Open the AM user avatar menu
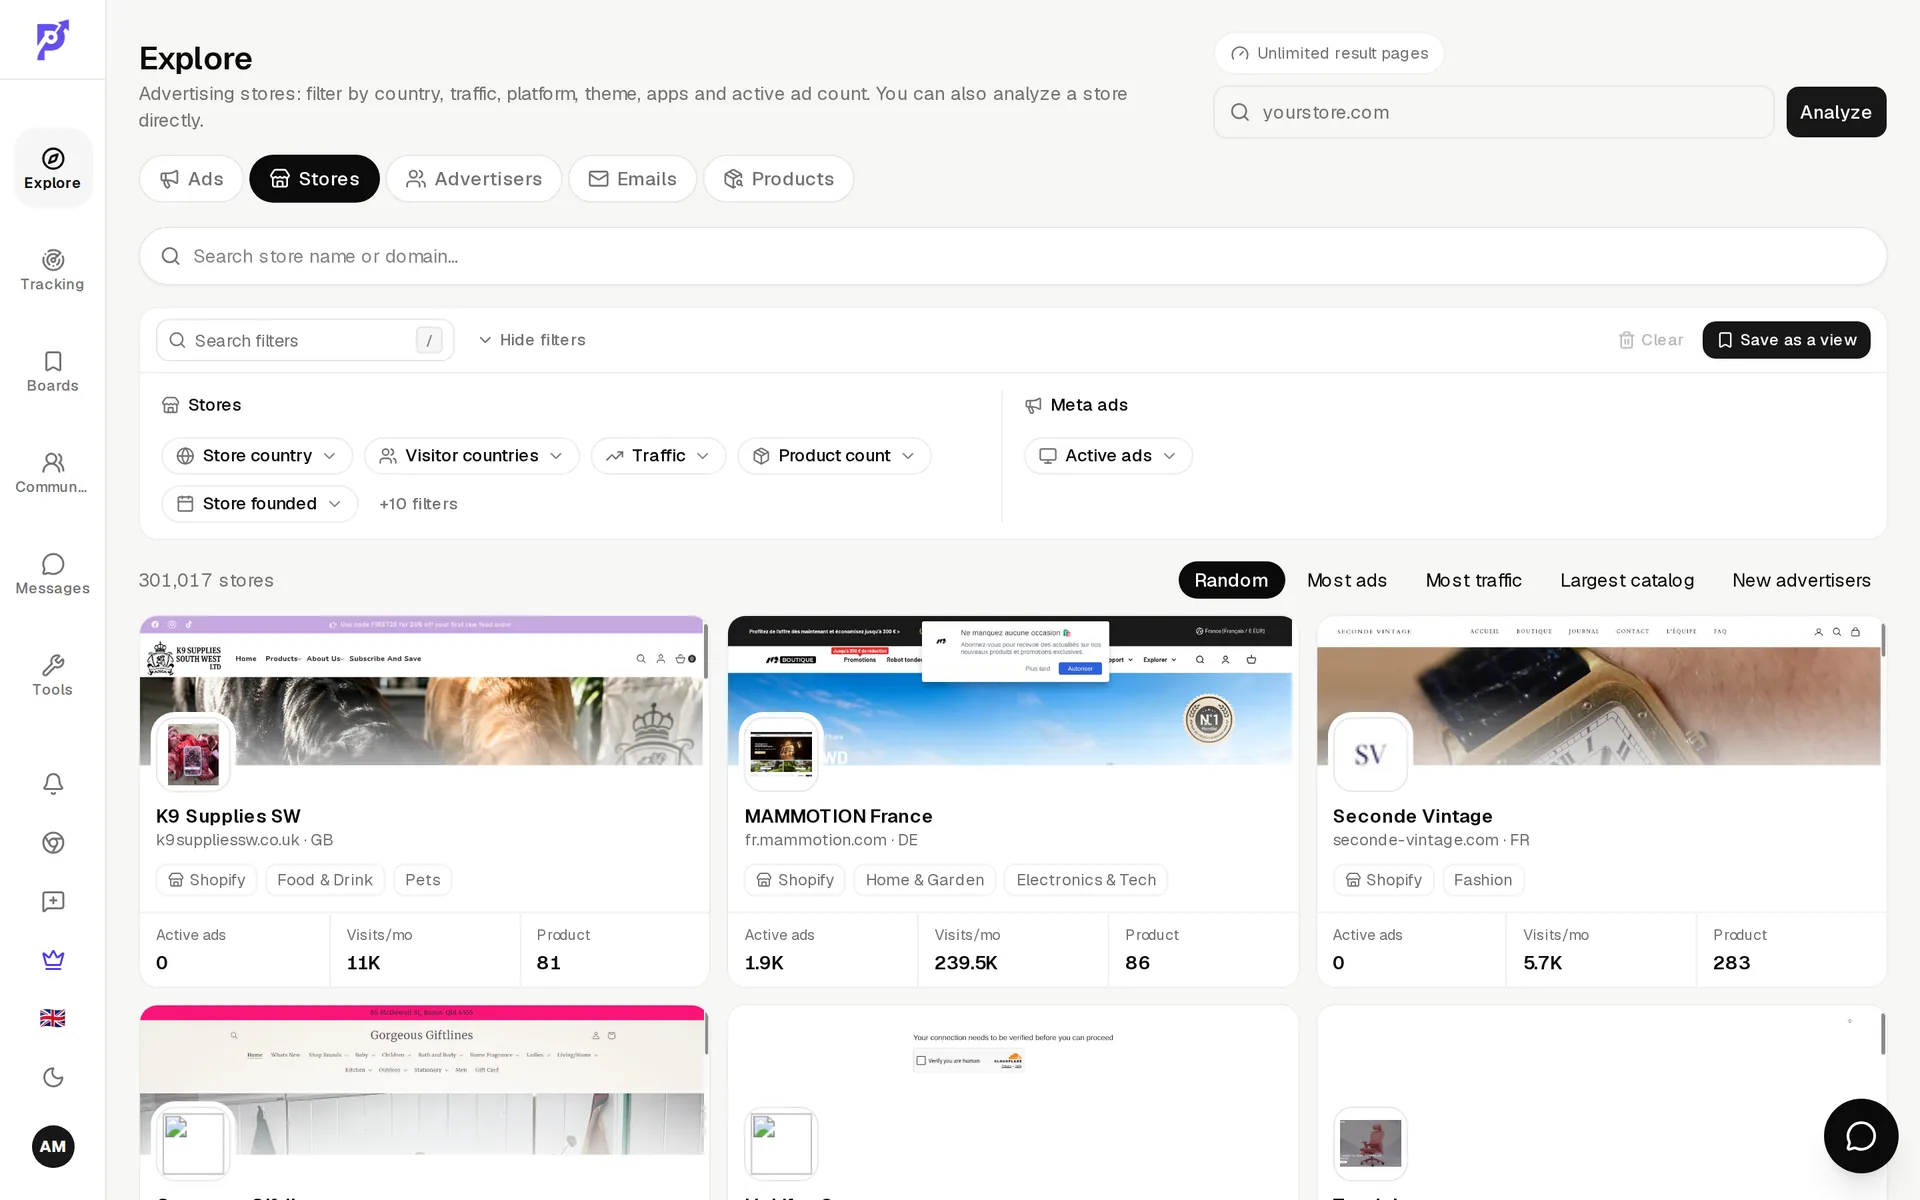1920x1200 pixels. (53, 1146)
